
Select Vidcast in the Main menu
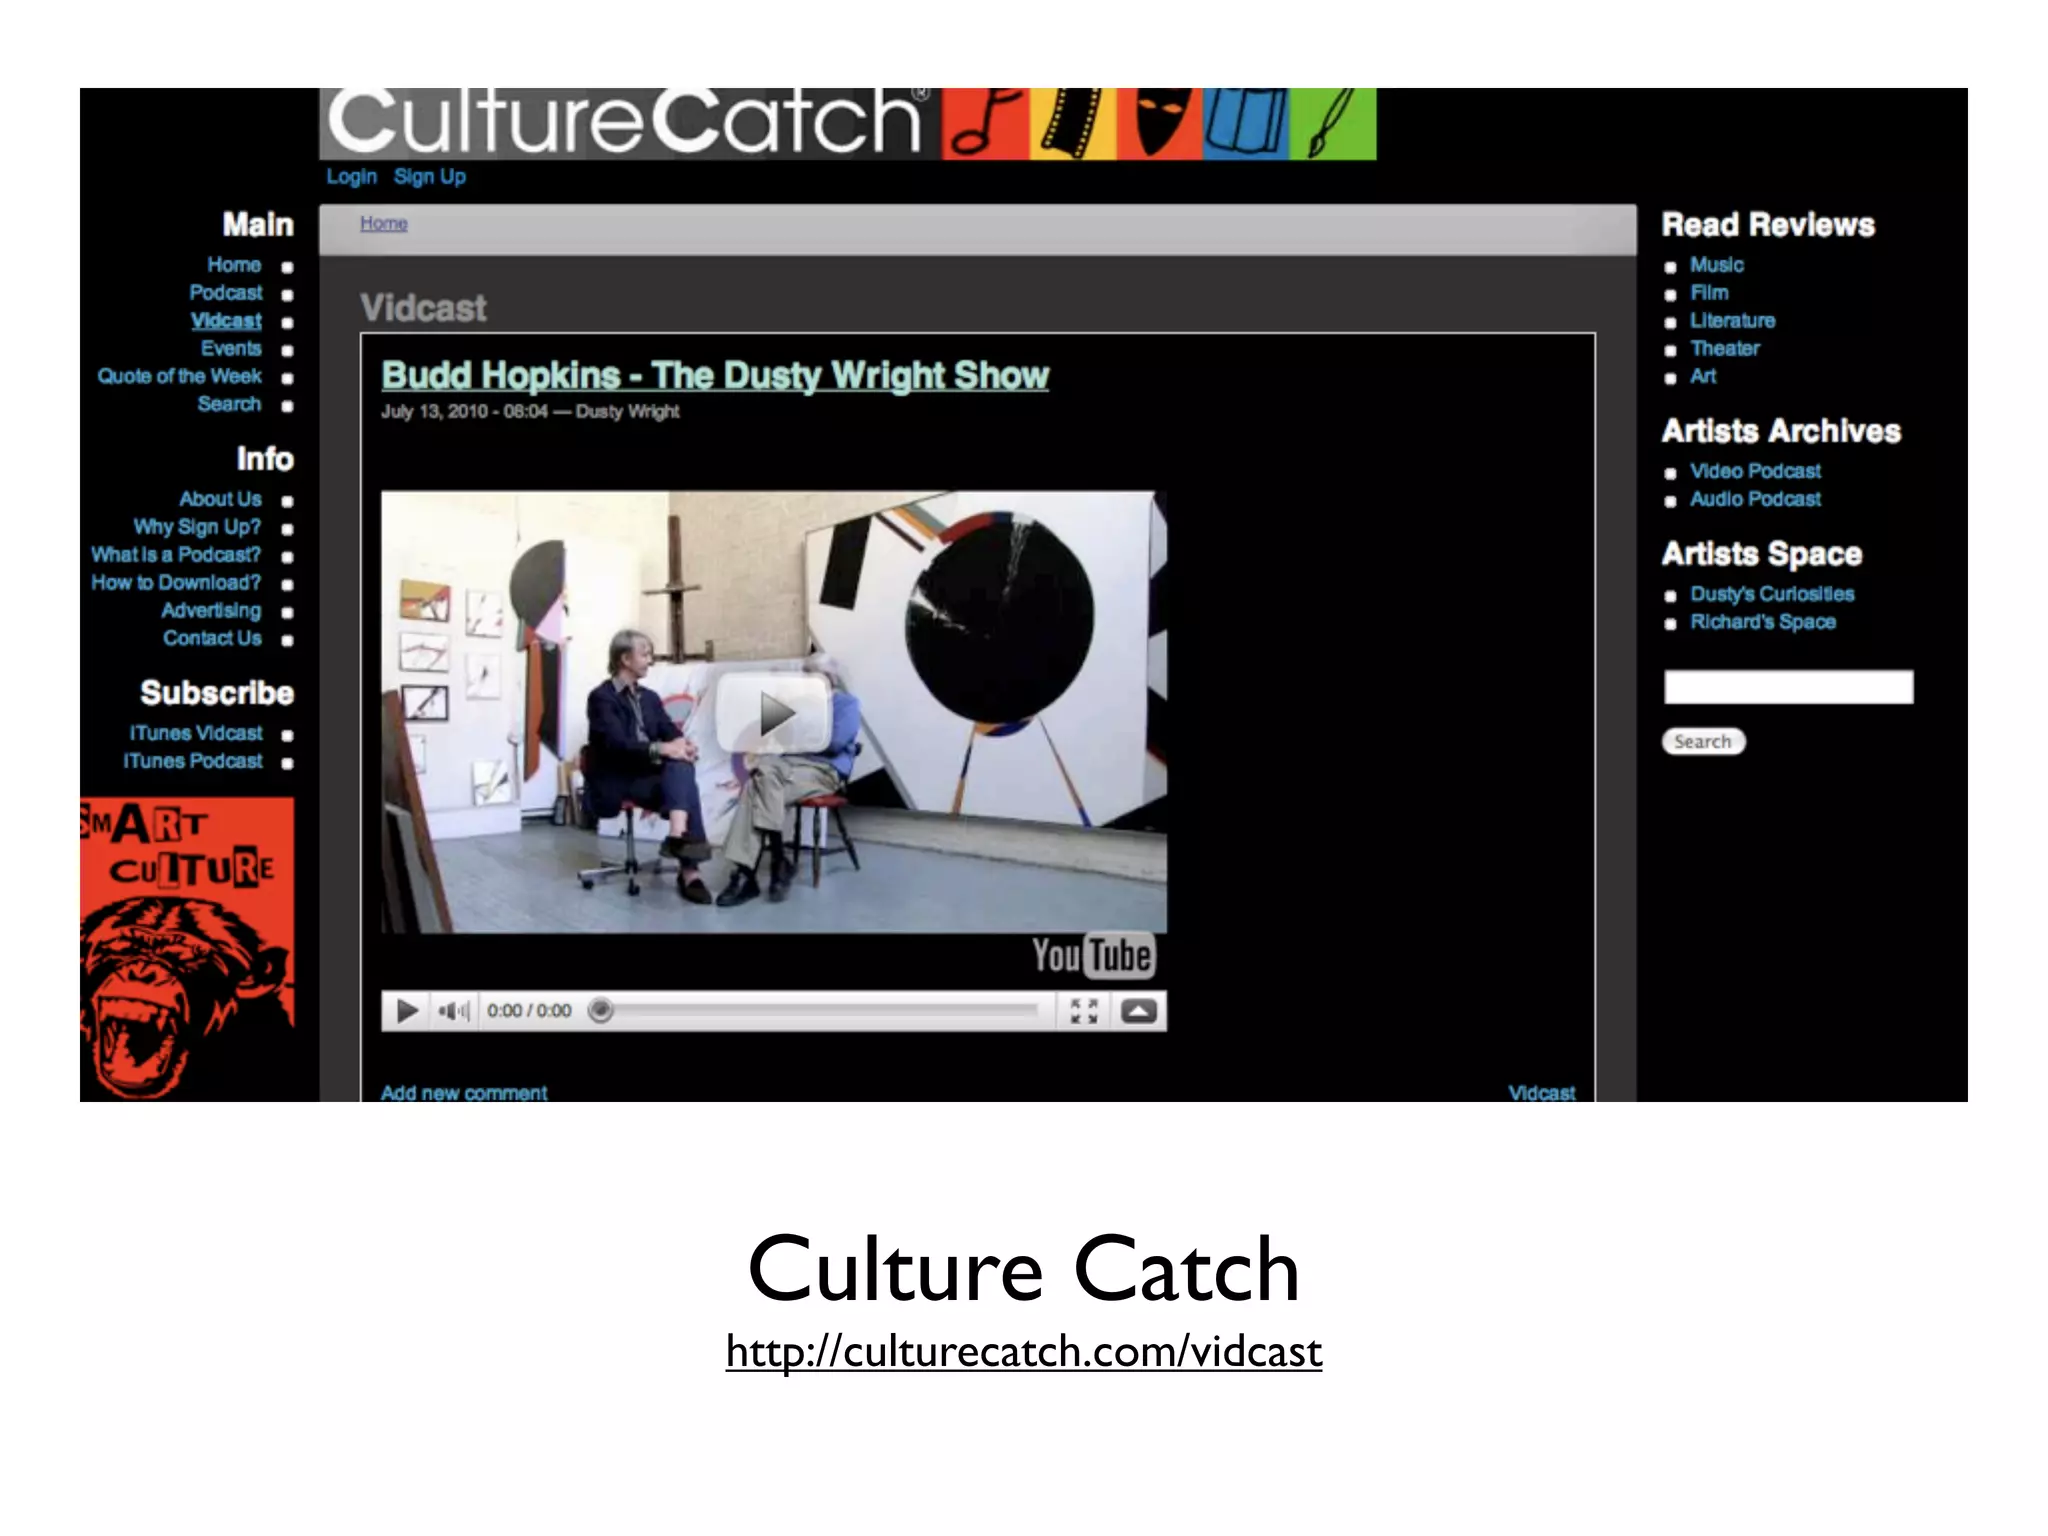pos(226,321)
